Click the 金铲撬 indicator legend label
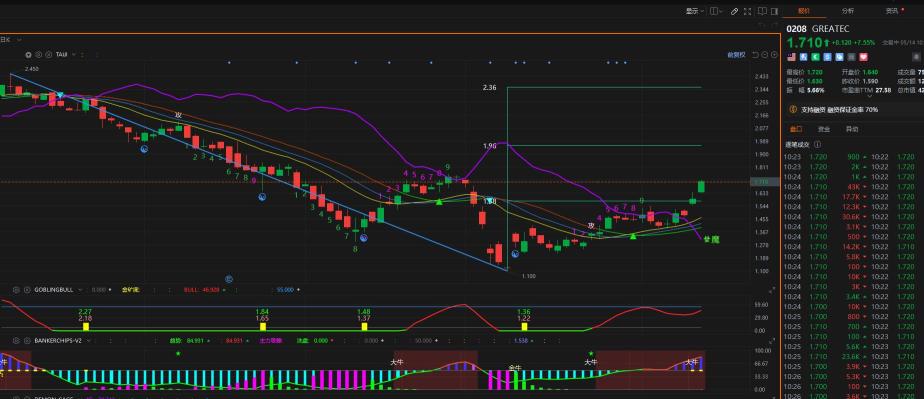924x399 pixels. pyautogui.click(x=131, y=290)
